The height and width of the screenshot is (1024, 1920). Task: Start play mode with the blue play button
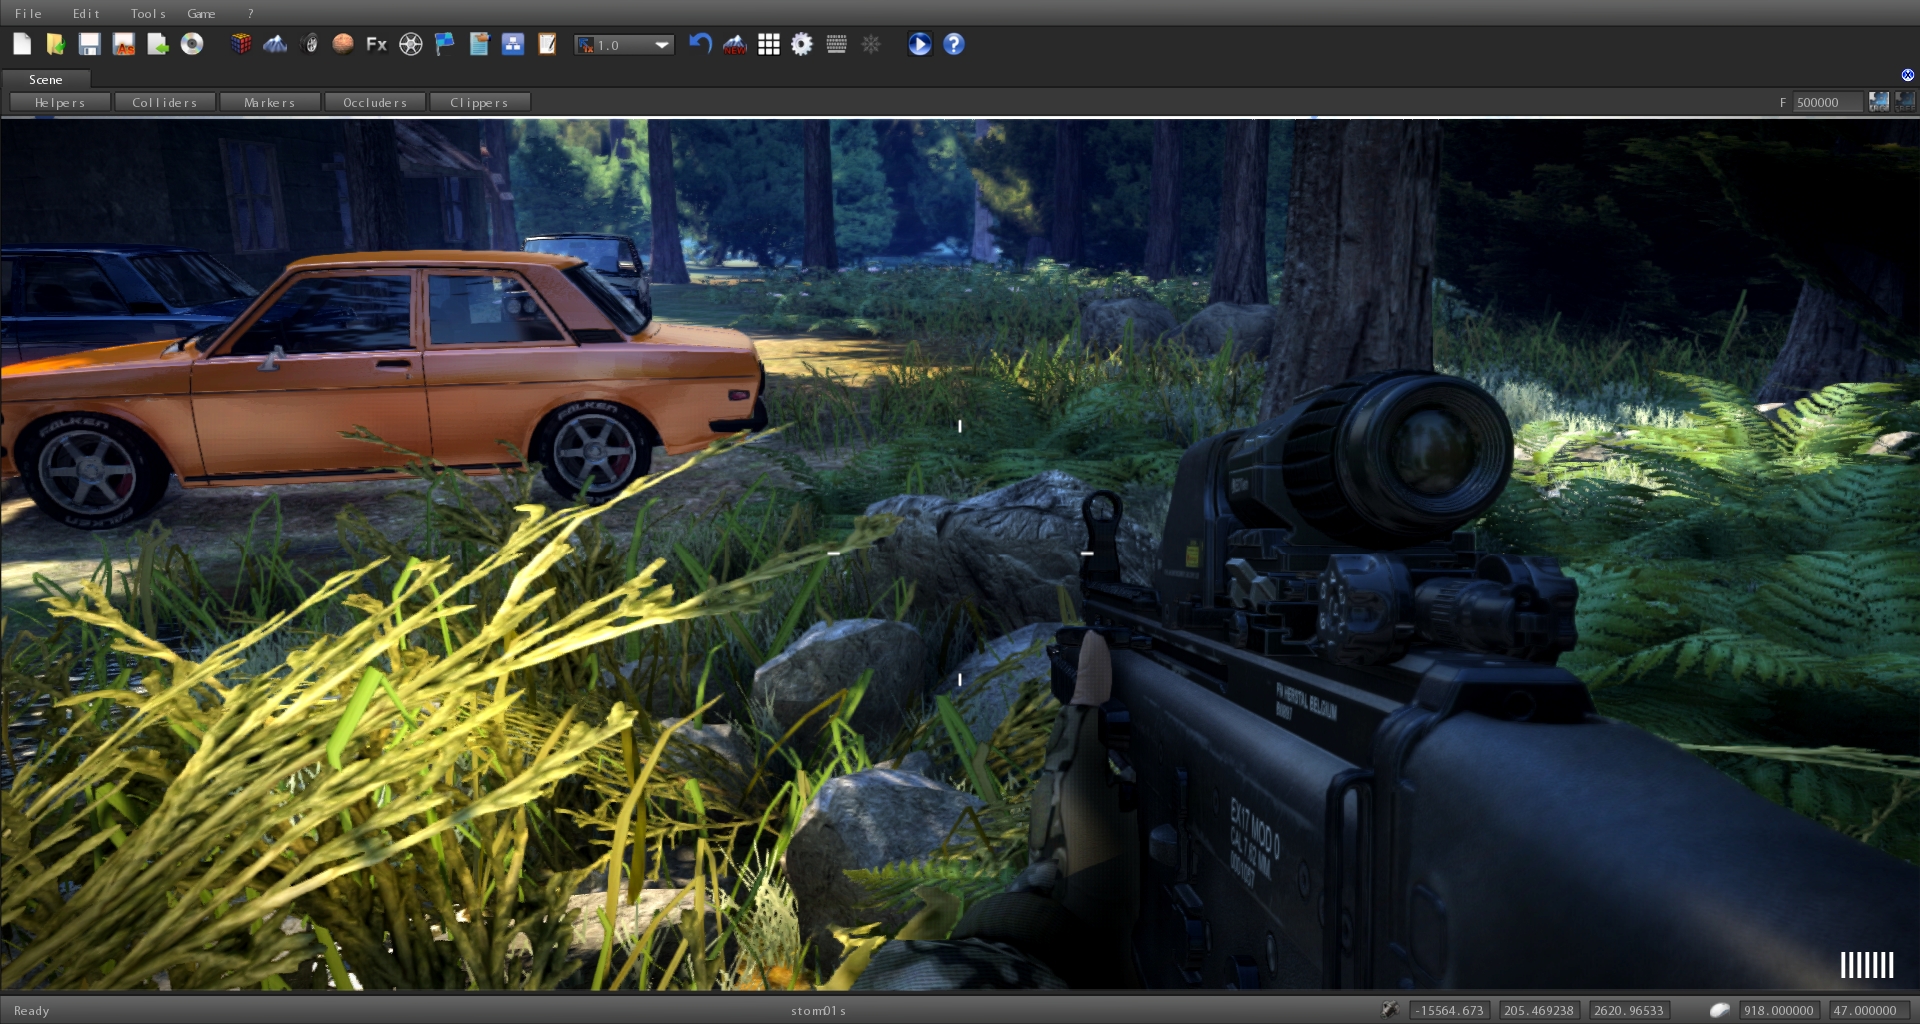[920, 44]
